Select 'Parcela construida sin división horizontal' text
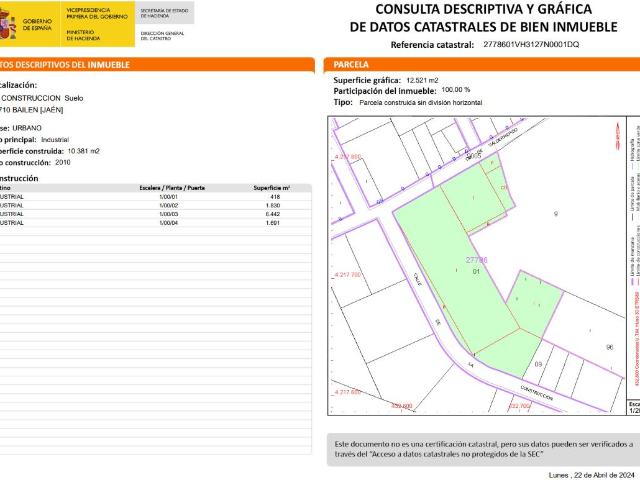This screenshot has height=480, width=640. tap(420, 103)
